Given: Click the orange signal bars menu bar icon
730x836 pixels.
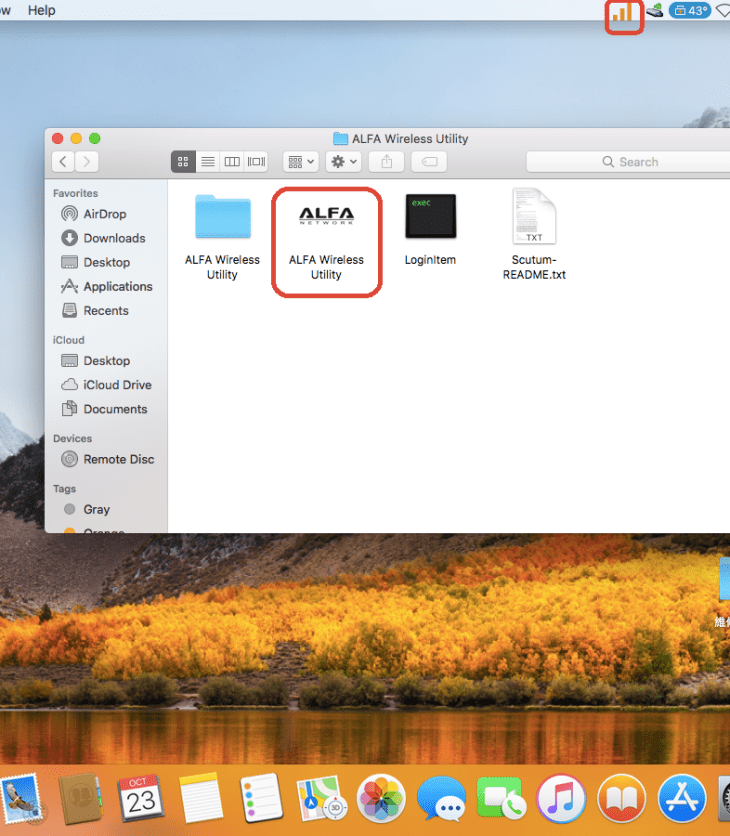Looking at the screenshot, I should pos(623,13).
